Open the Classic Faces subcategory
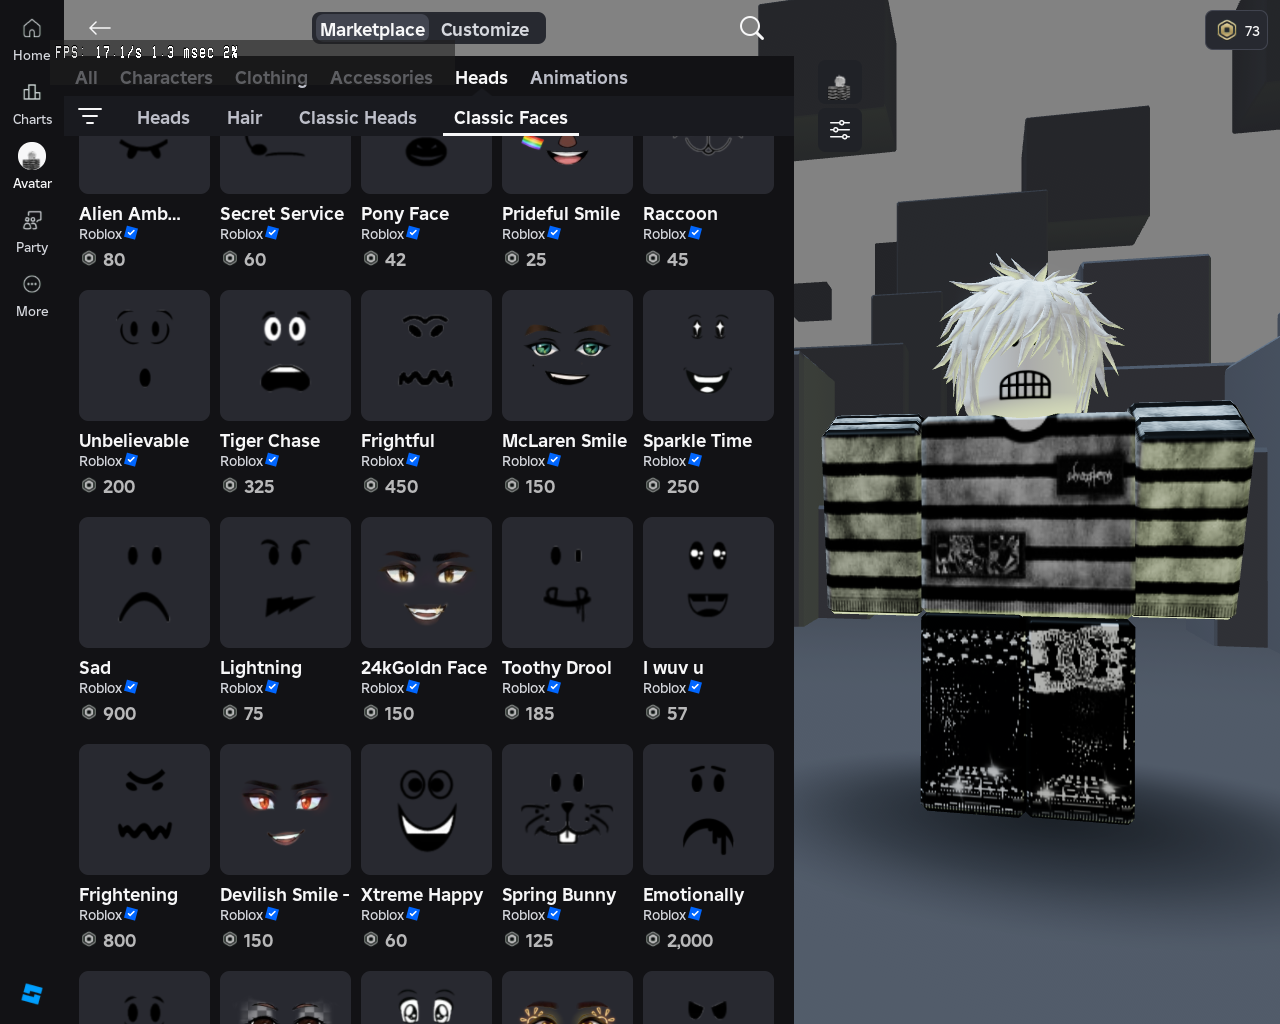 (x=511, y=117)
